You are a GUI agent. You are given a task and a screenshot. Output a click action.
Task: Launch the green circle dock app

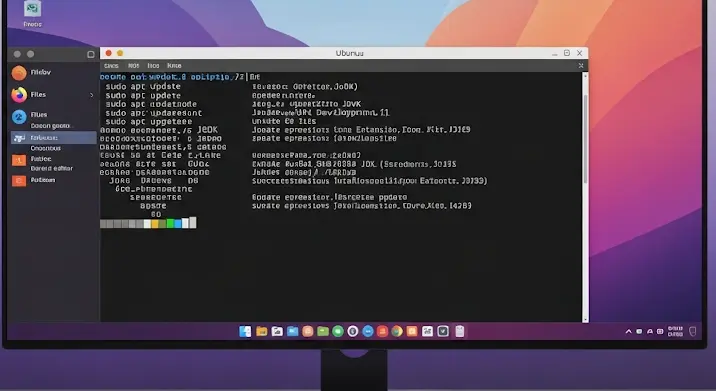click(x=338, y=331)
